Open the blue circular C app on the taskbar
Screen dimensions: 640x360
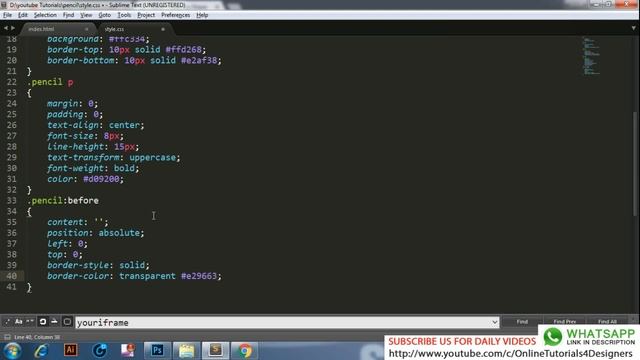pos(99,351)
